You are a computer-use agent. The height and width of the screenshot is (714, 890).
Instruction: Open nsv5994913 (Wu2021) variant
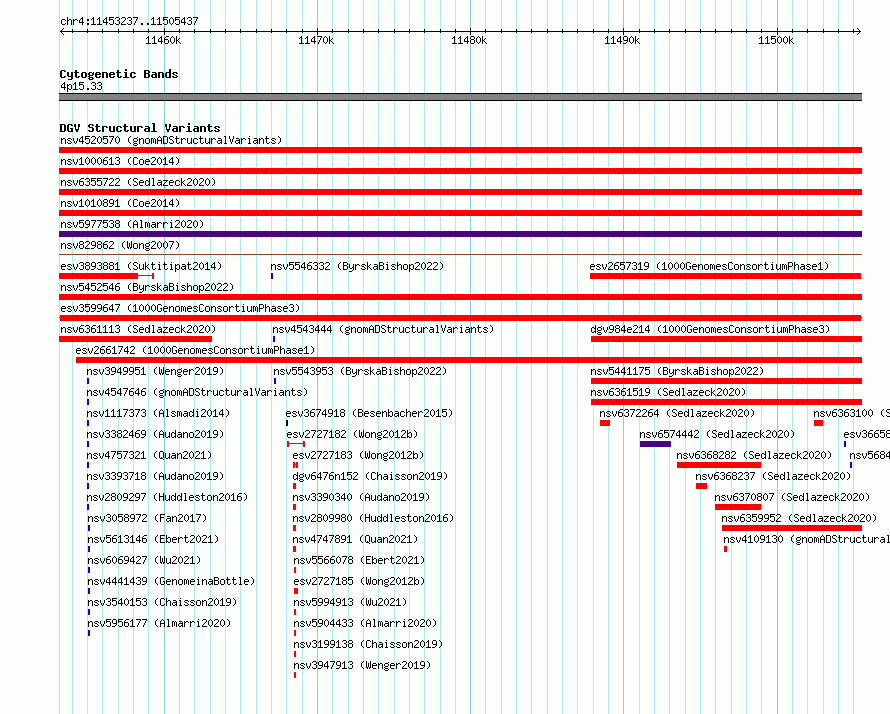pos(350,602)
